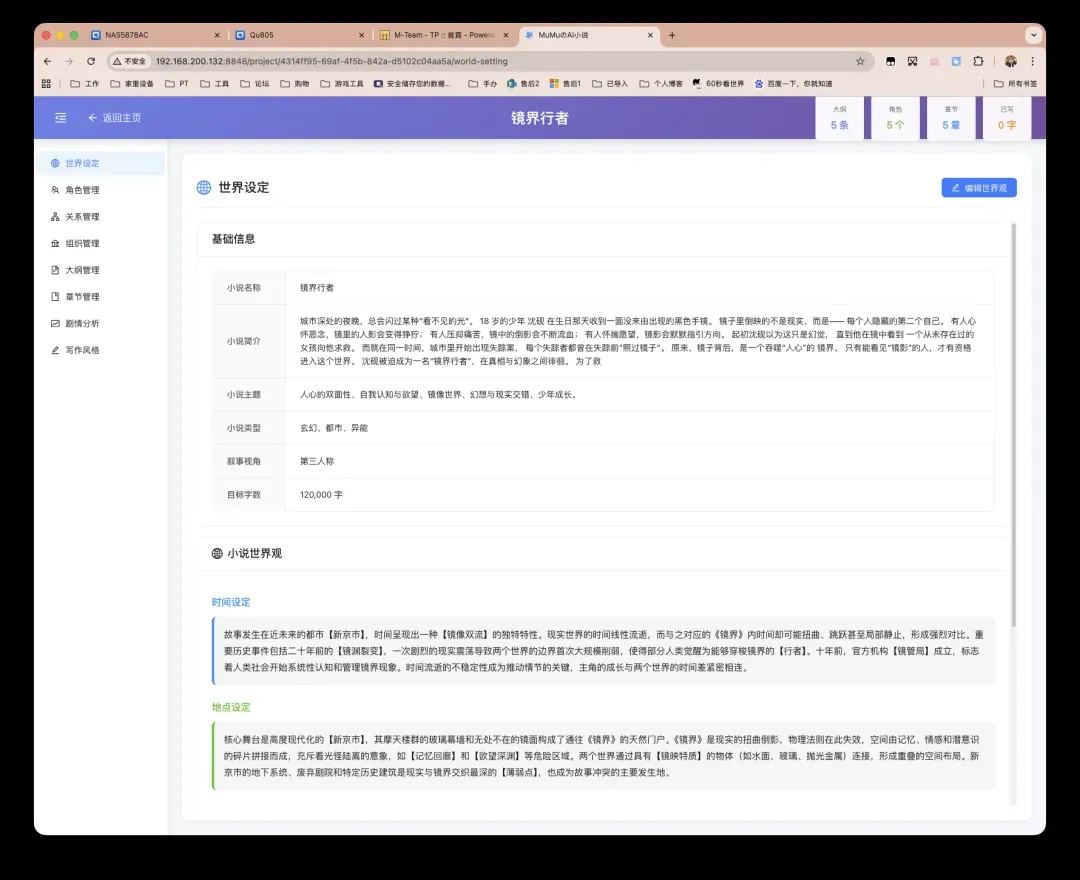
Task: Click the vertical scrollbar of the content panel
Action: pyautogui.click(x=1013, y=420)
